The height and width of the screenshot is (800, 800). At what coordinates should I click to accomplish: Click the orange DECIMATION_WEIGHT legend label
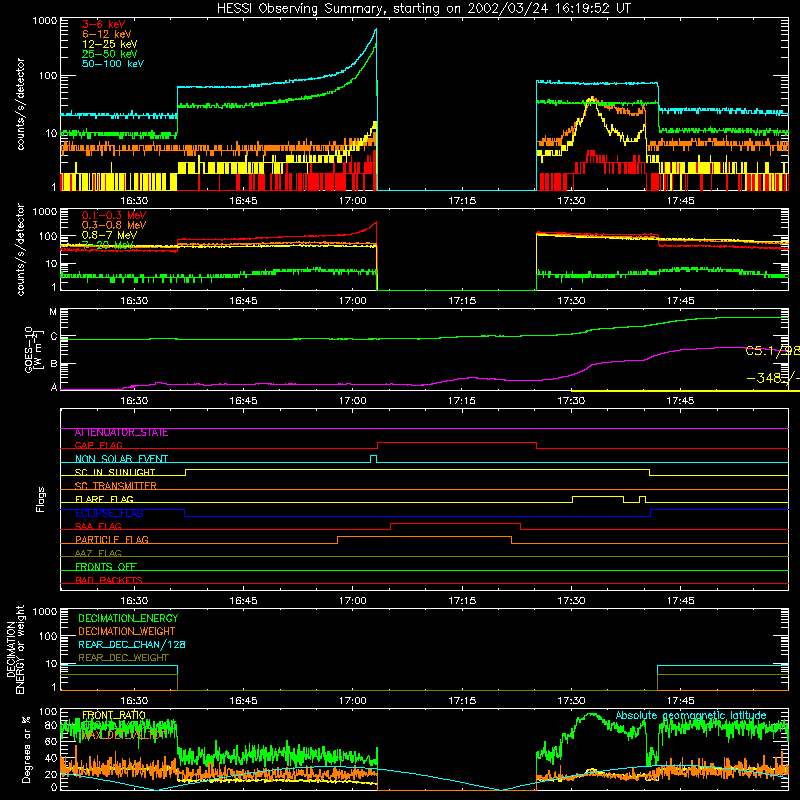[x=127, y=632]
